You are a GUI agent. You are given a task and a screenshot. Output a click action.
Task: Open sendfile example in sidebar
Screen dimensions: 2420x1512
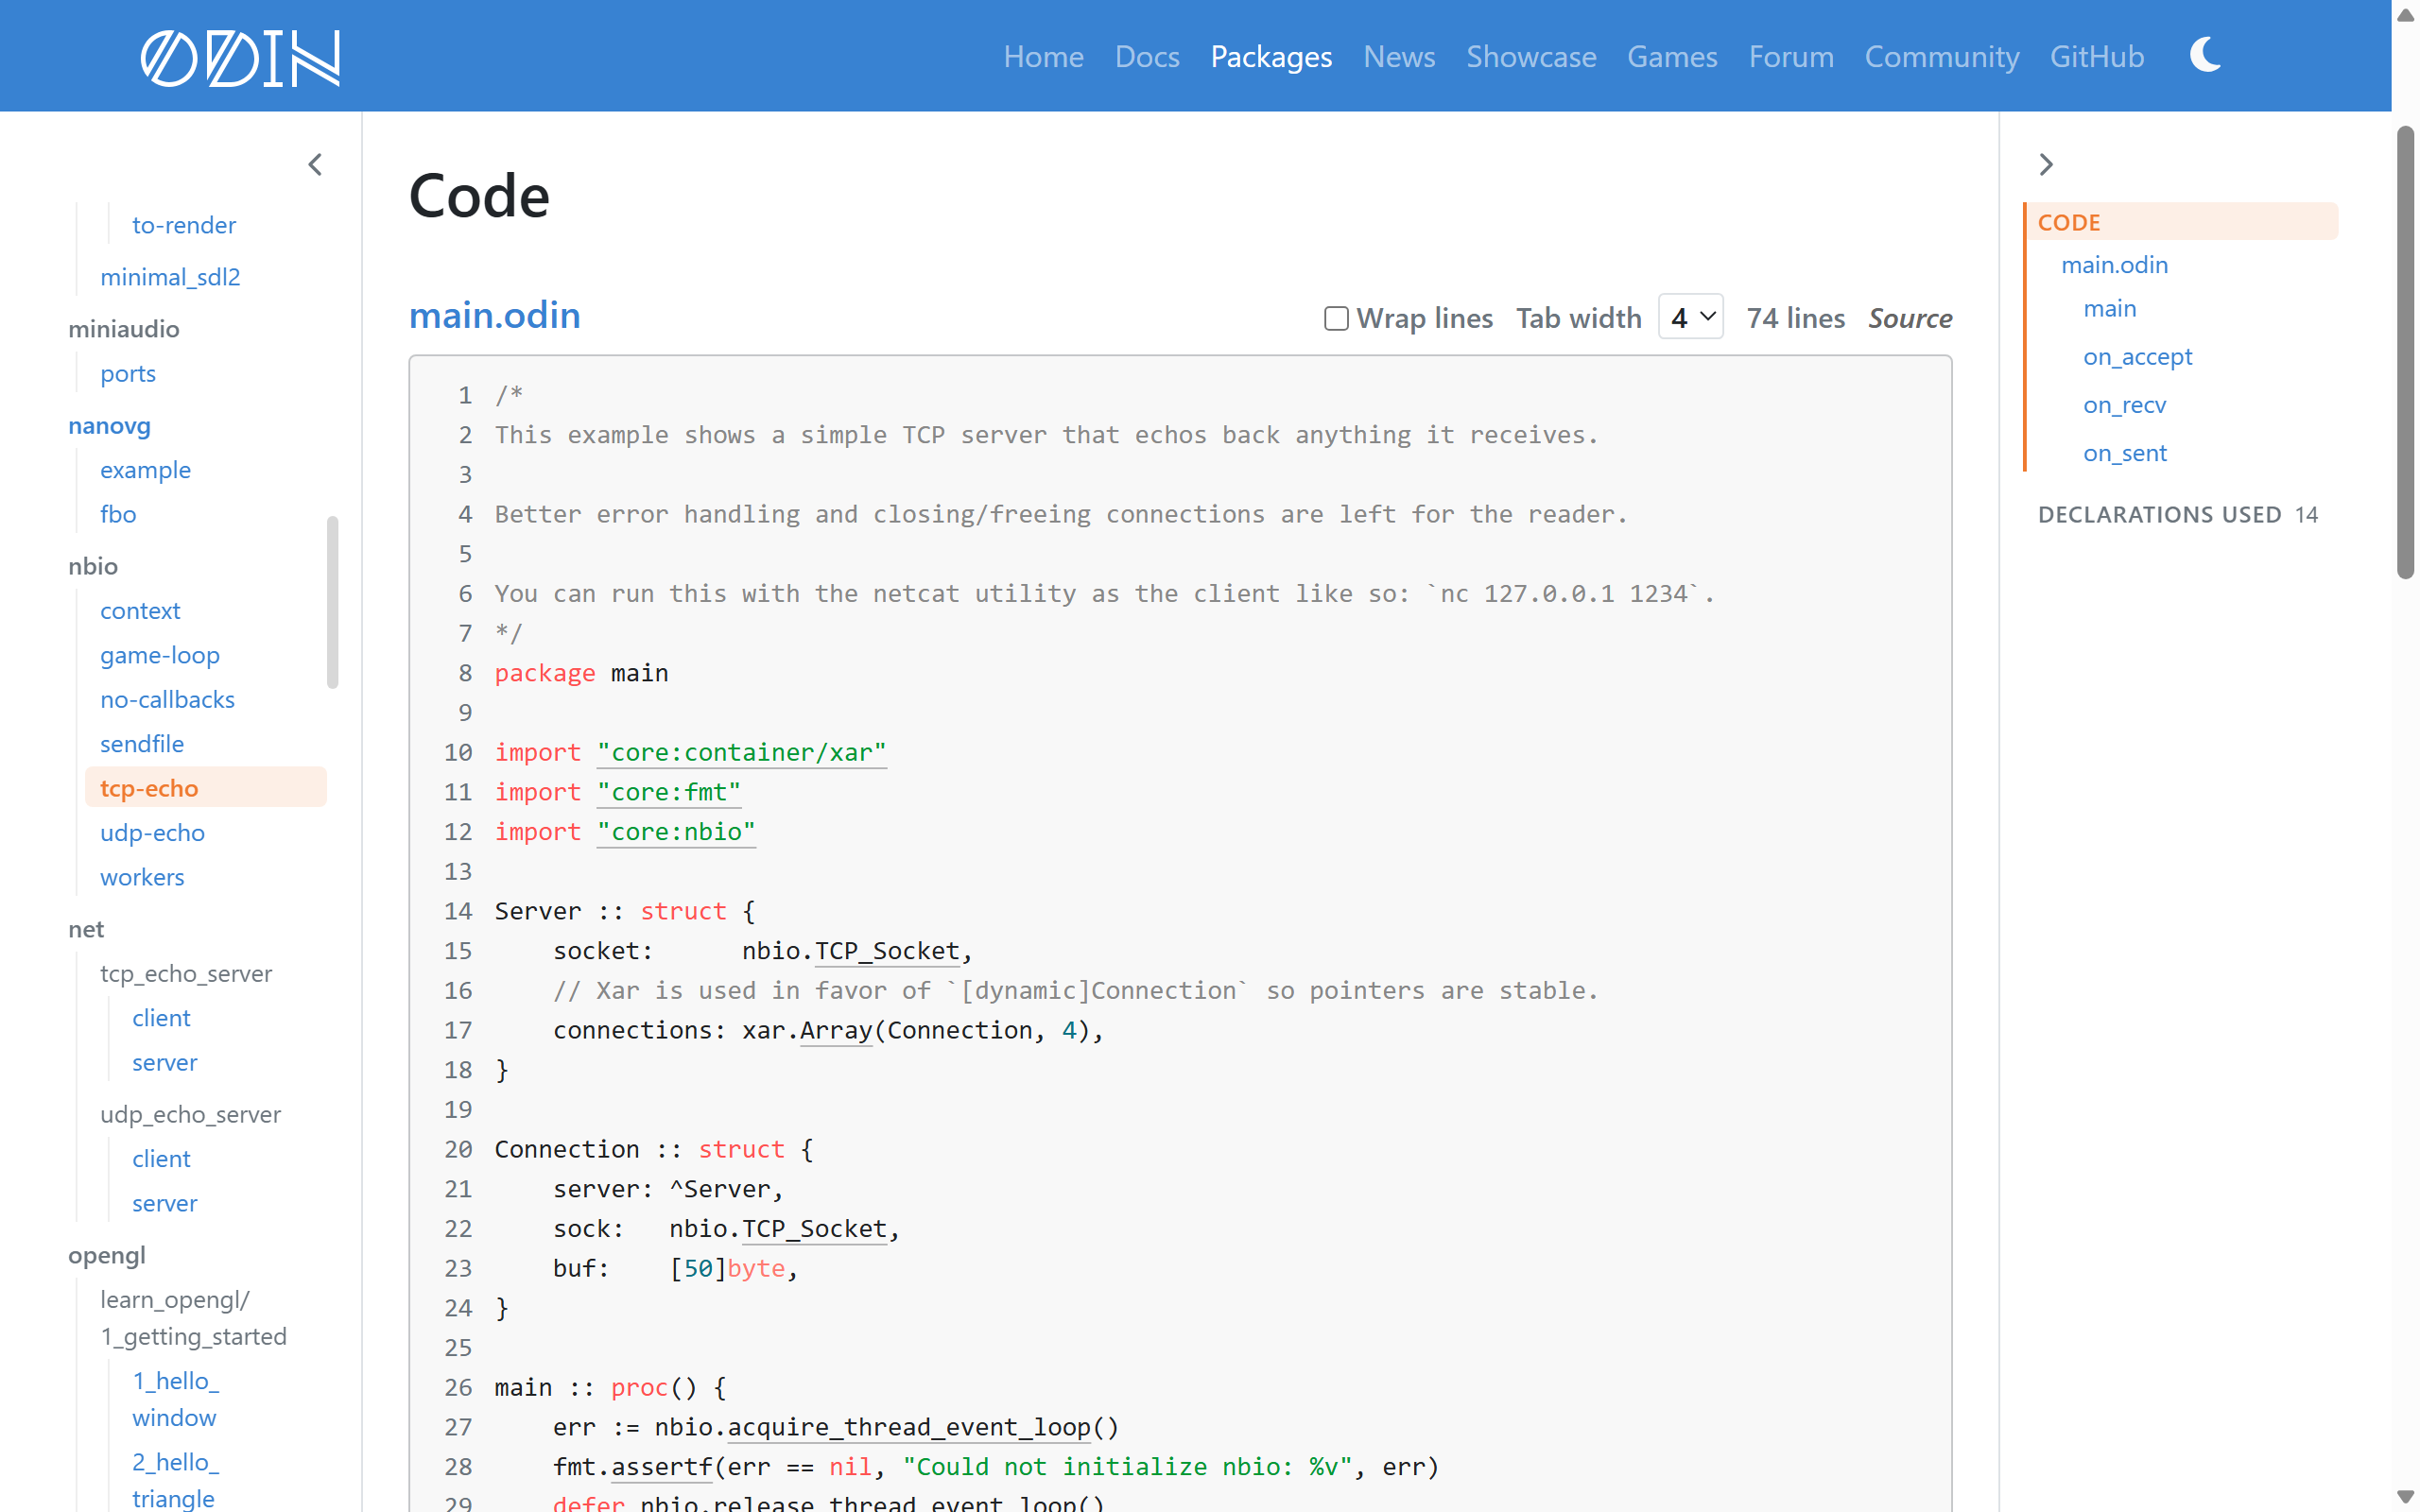pos(142,744)
